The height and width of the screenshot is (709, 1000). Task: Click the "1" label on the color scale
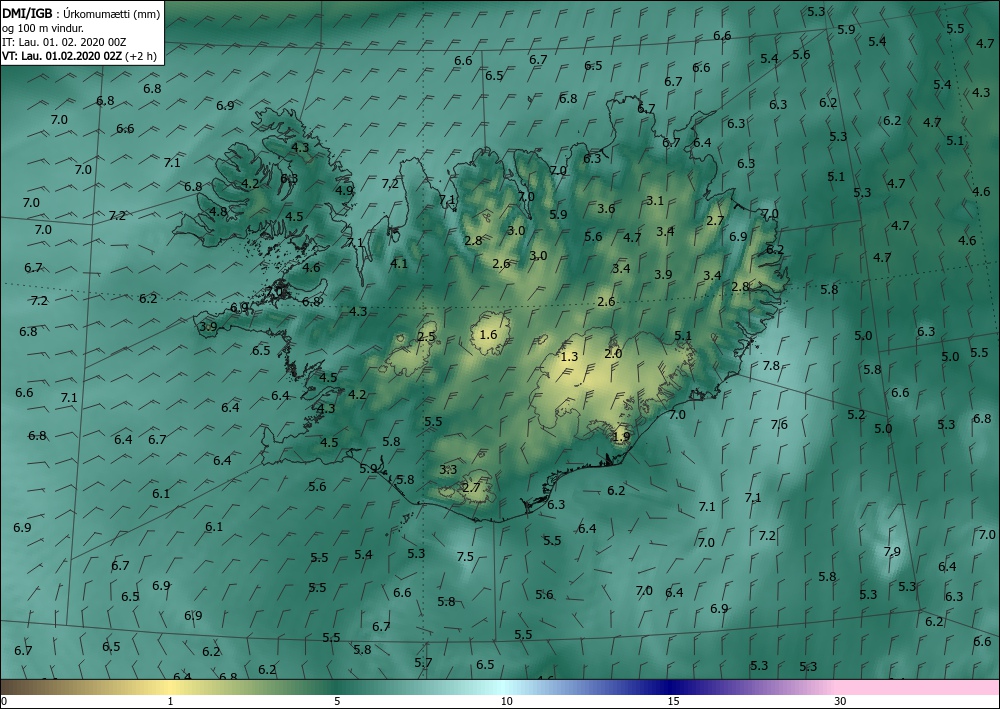pyautogui.click(x=170, y=701)
